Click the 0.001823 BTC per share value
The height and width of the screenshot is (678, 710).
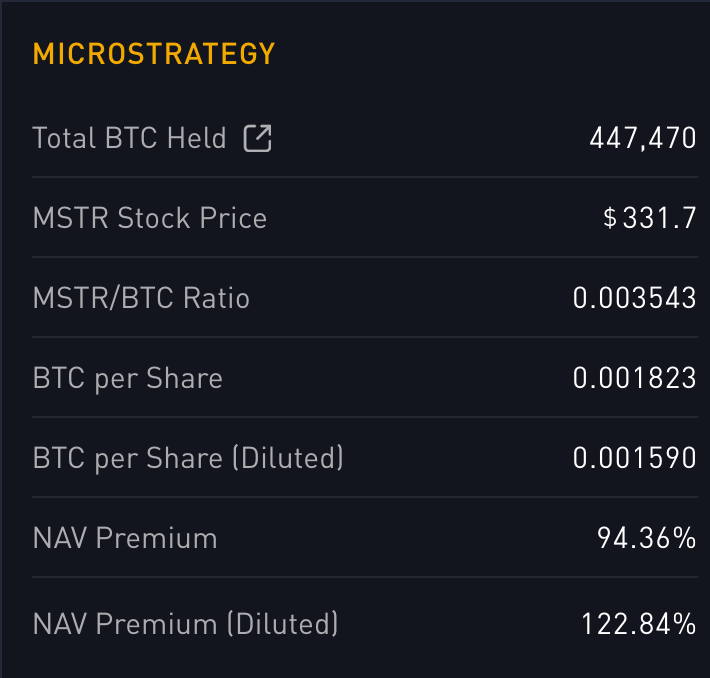click(634, 378)
